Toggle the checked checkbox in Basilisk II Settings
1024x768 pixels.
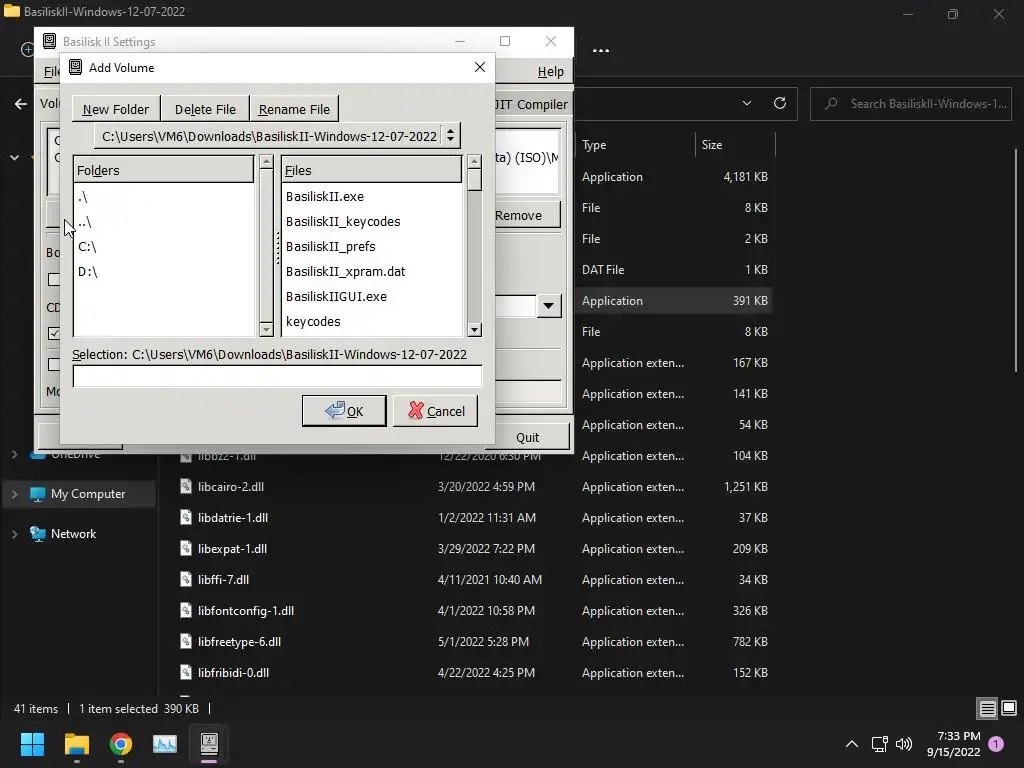(x=54, y=333)
